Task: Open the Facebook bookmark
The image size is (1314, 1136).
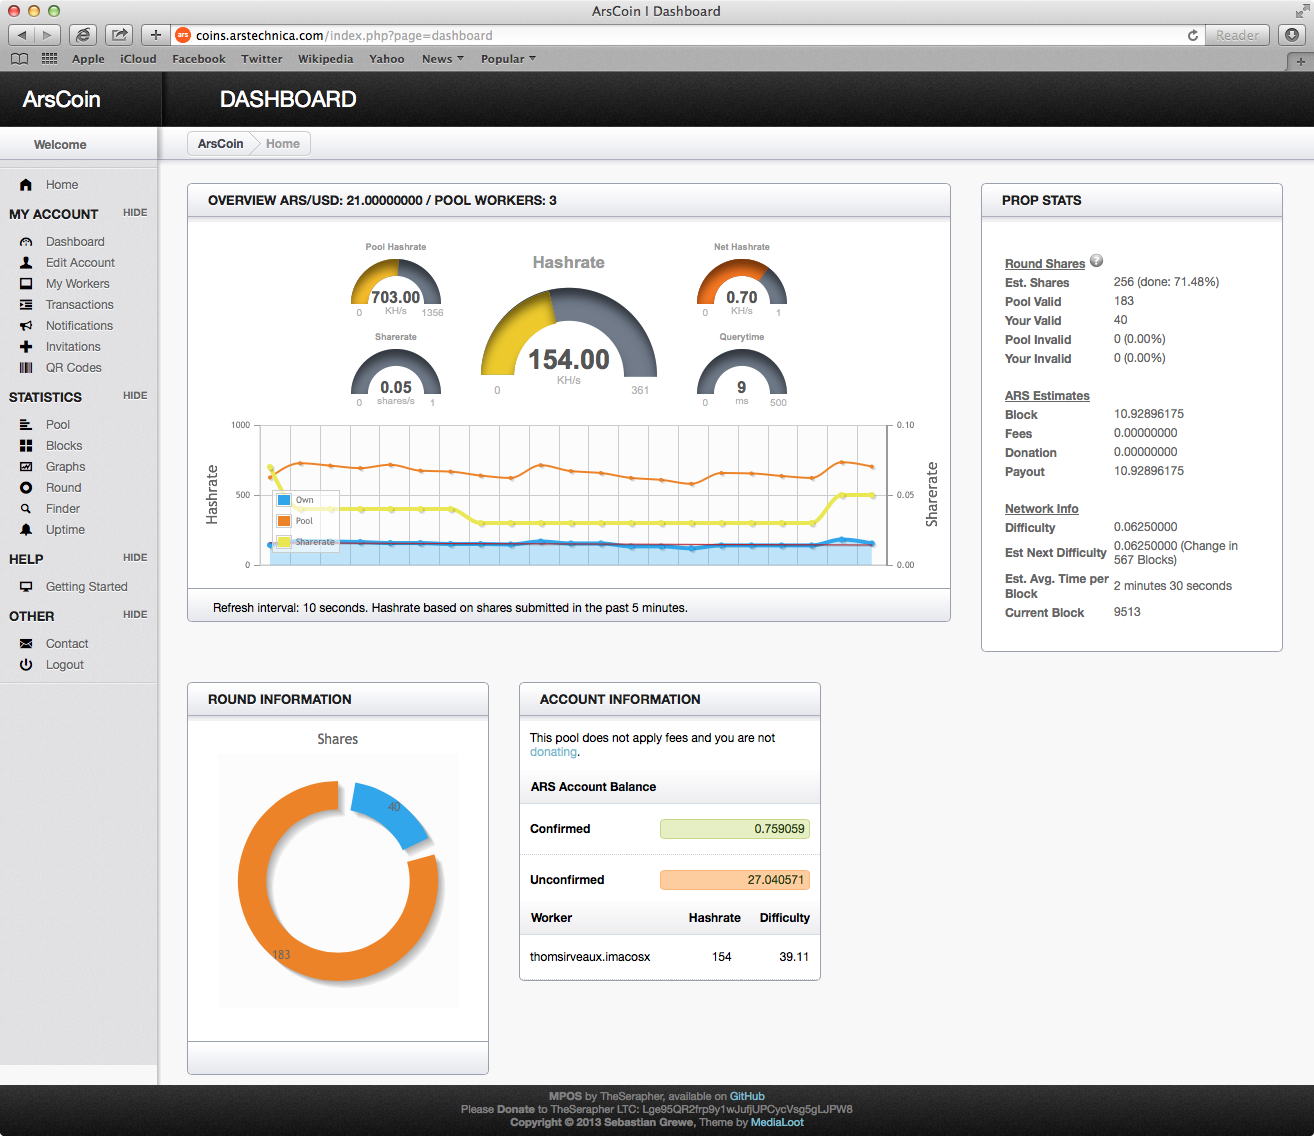Action: coord(199,59)
